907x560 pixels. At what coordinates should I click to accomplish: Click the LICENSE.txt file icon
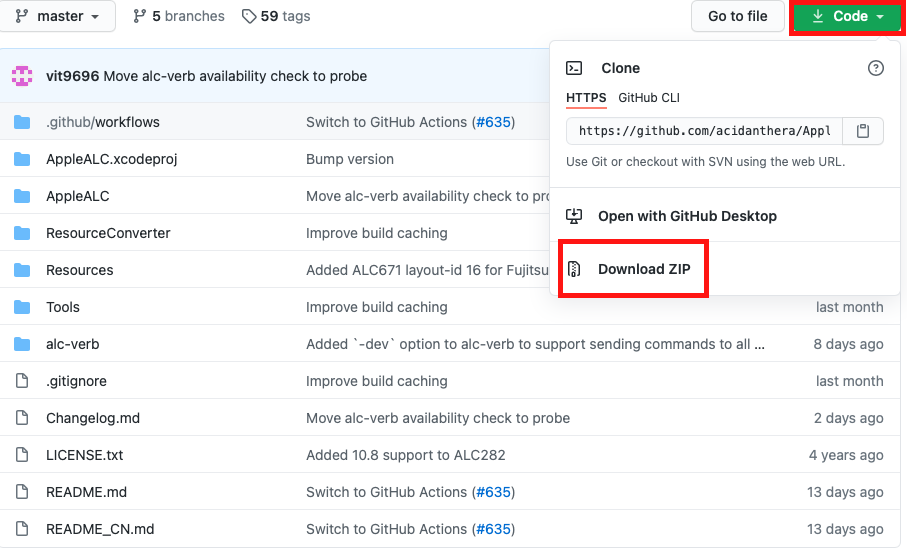pyautogui.click(x=22, y=455)
